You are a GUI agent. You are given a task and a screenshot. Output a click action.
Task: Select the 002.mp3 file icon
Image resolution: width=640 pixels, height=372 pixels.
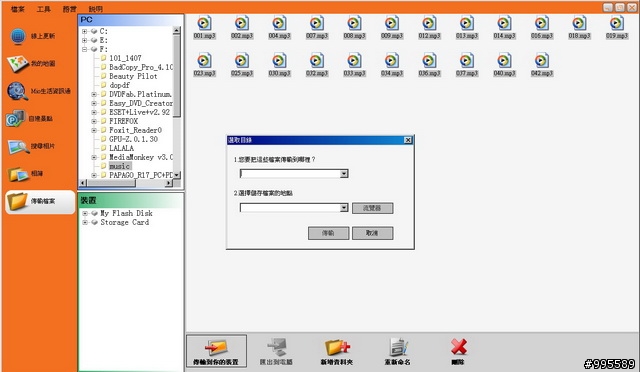(242, 23)
